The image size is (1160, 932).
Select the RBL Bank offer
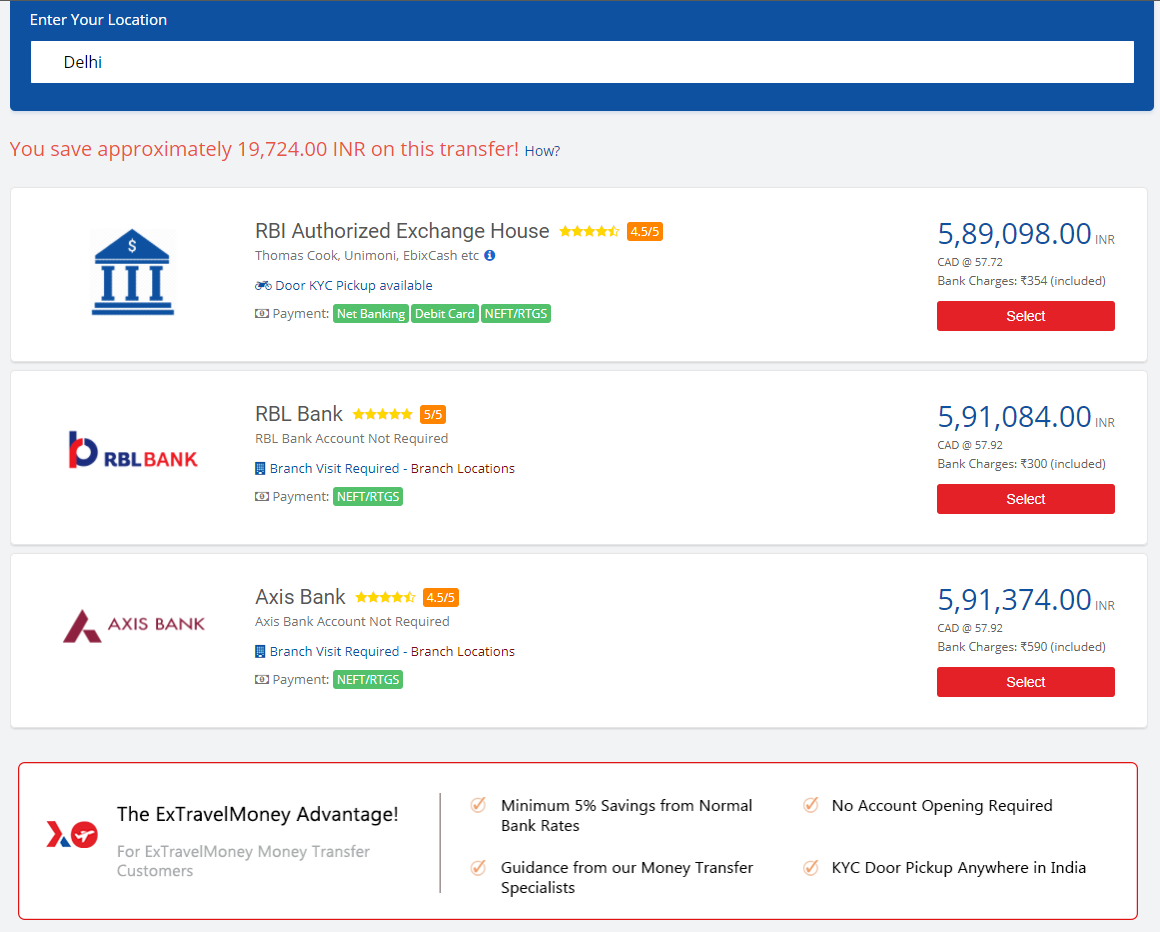[1025, 499]
